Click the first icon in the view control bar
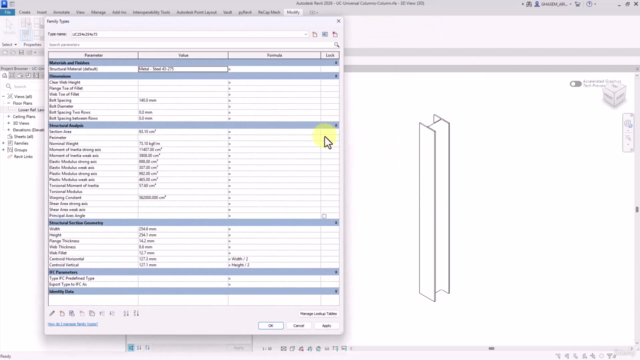The height and width of the screenshot is (360, 640). pos(284,349)
